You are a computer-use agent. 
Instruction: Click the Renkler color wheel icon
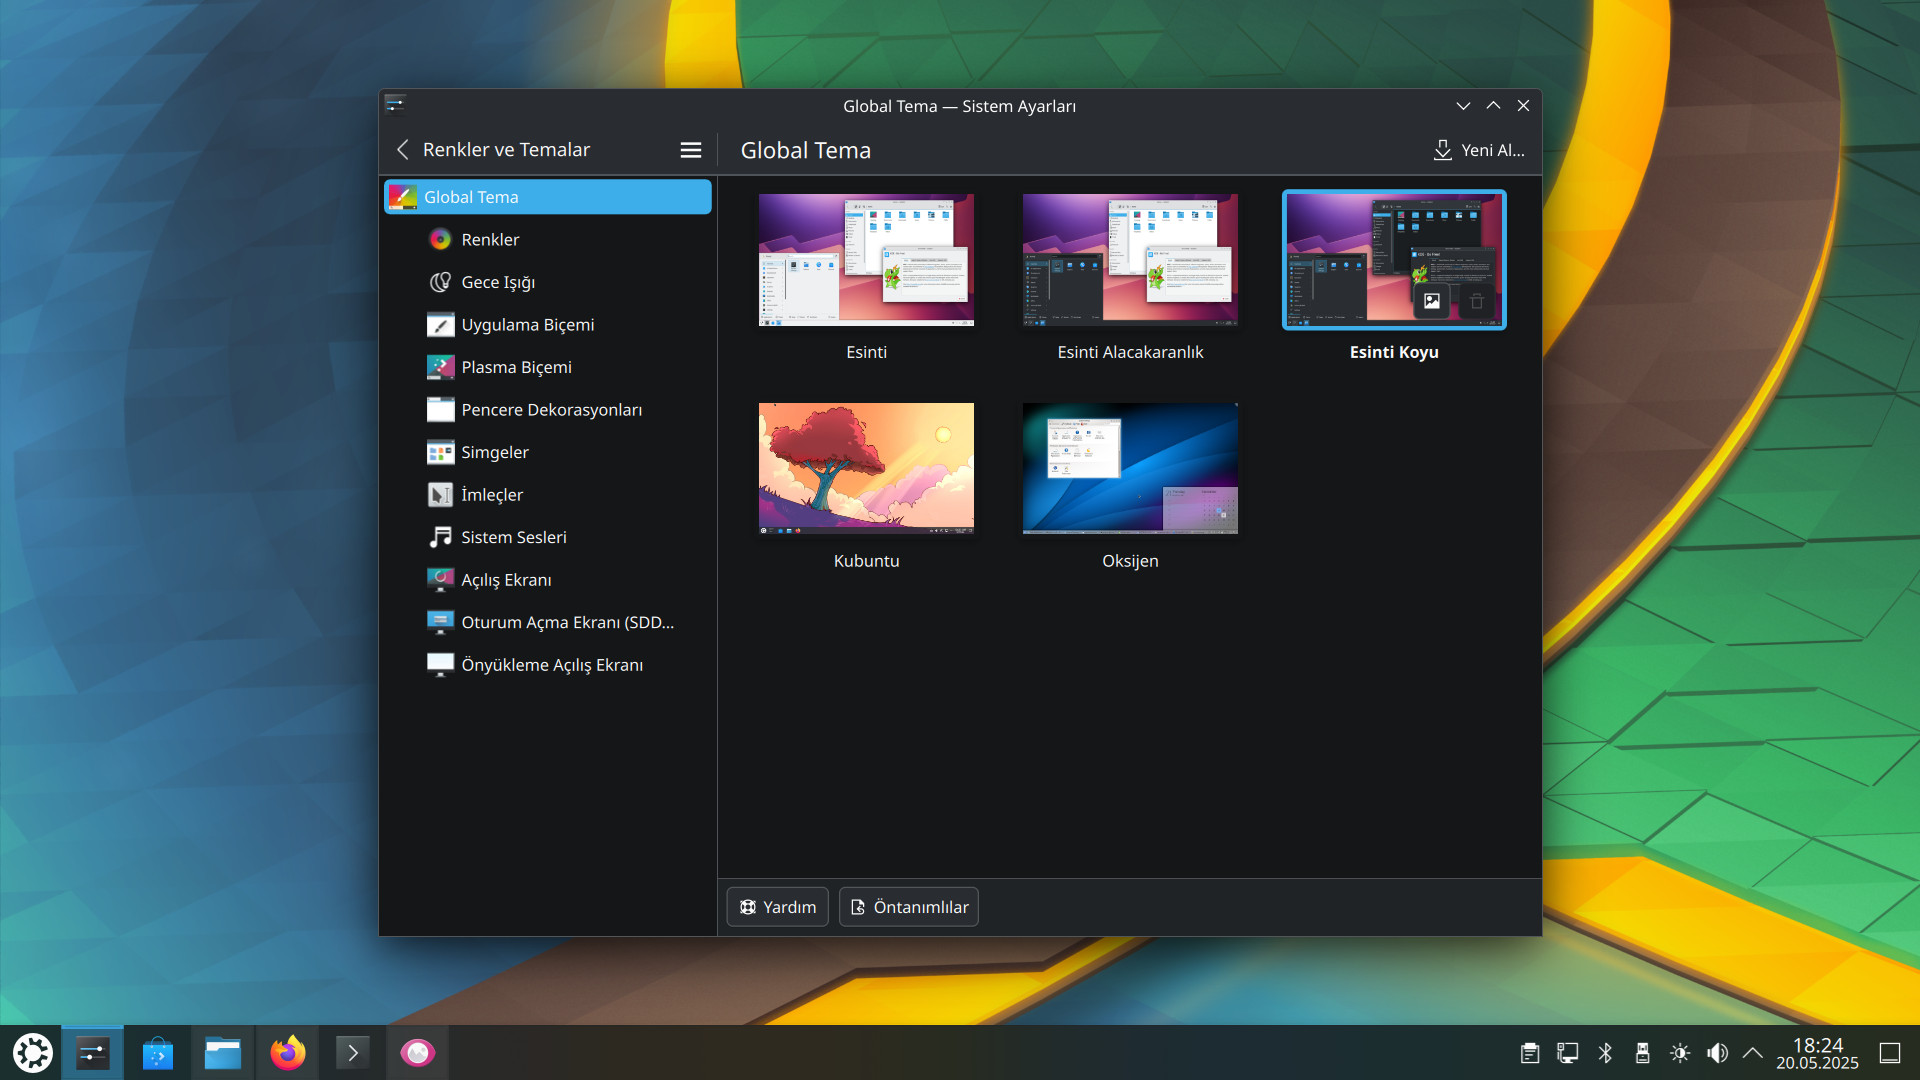click(x=440, y=240)
